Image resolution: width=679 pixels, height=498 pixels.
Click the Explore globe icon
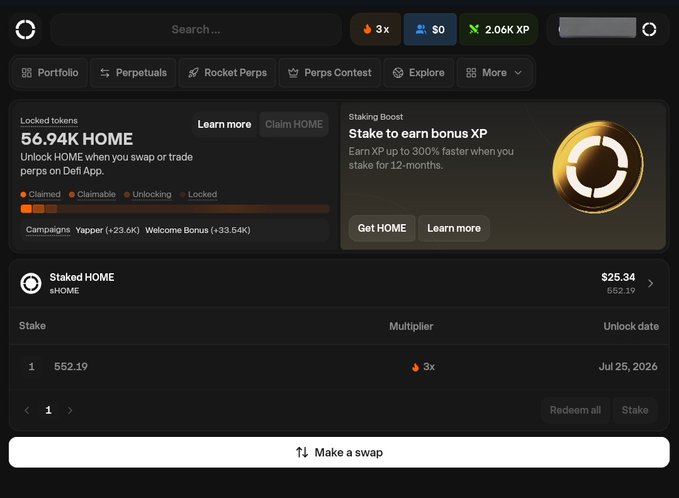[x=398, y=73]
